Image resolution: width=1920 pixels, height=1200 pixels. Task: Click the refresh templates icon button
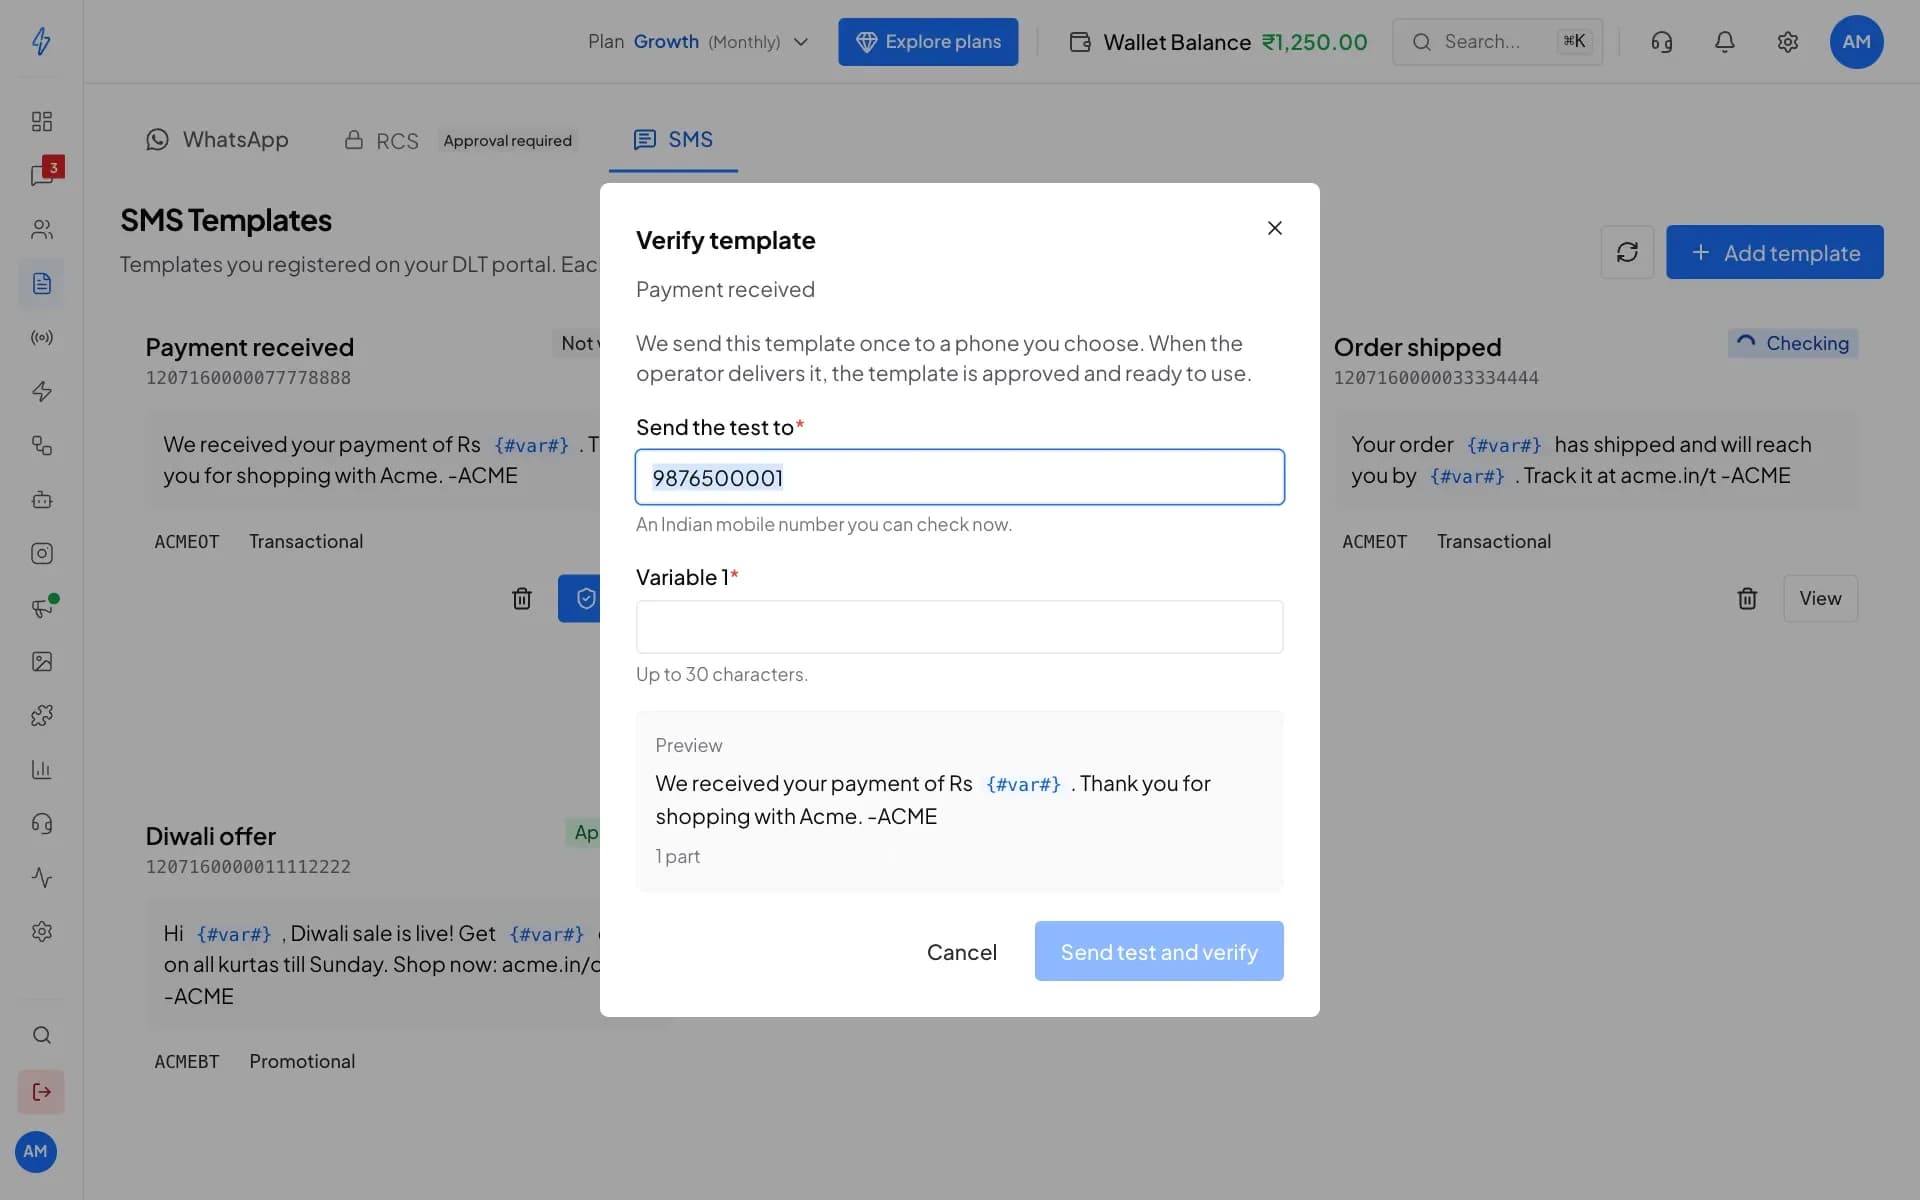coord(1627,252)
